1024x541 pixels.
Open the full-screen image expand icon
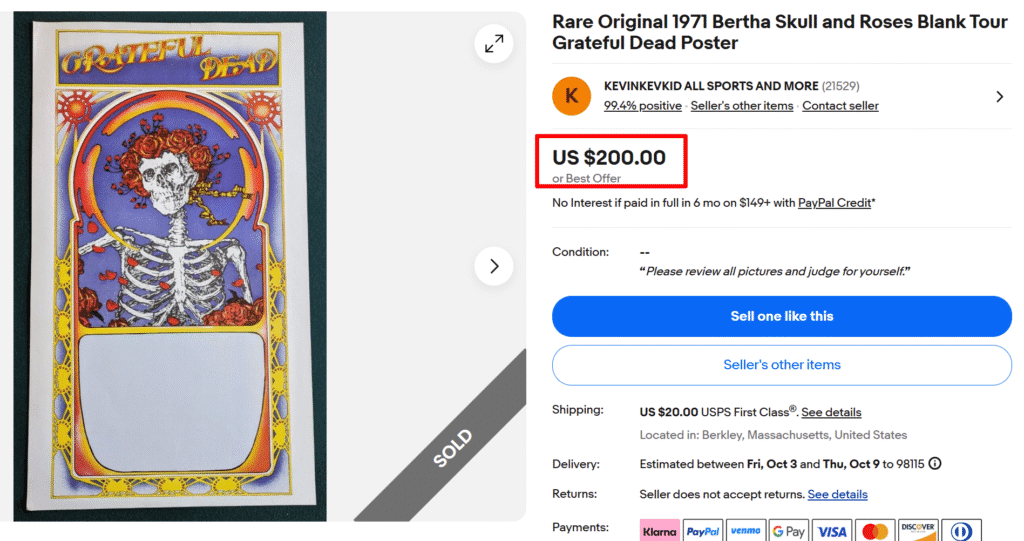tap(494, 44)
